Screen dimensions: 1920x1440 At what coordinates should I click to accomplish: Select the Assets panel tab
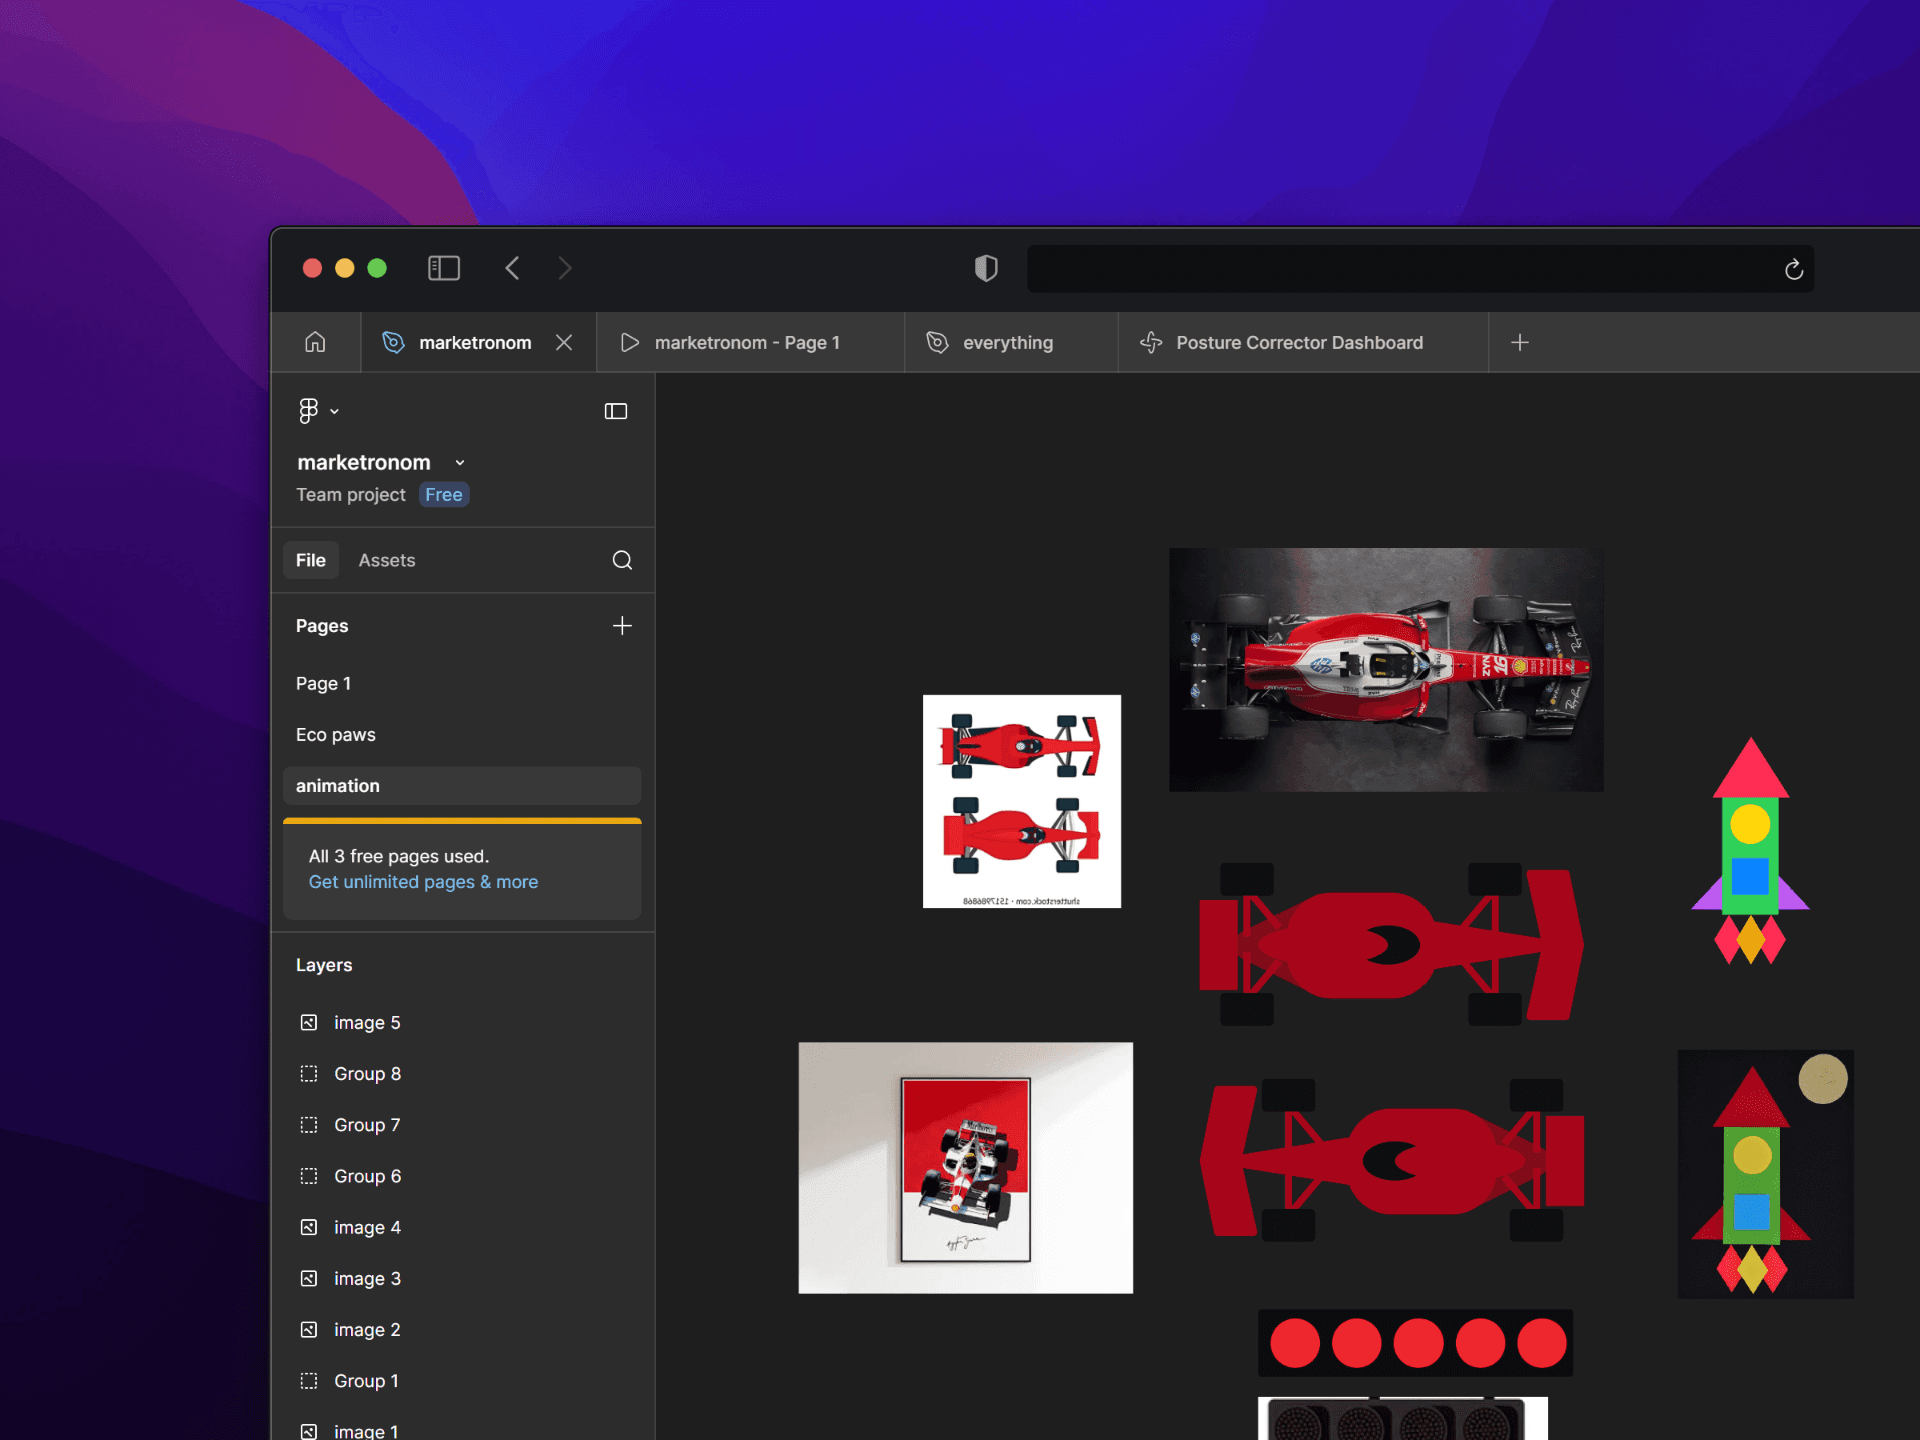(x=387, y=560)
